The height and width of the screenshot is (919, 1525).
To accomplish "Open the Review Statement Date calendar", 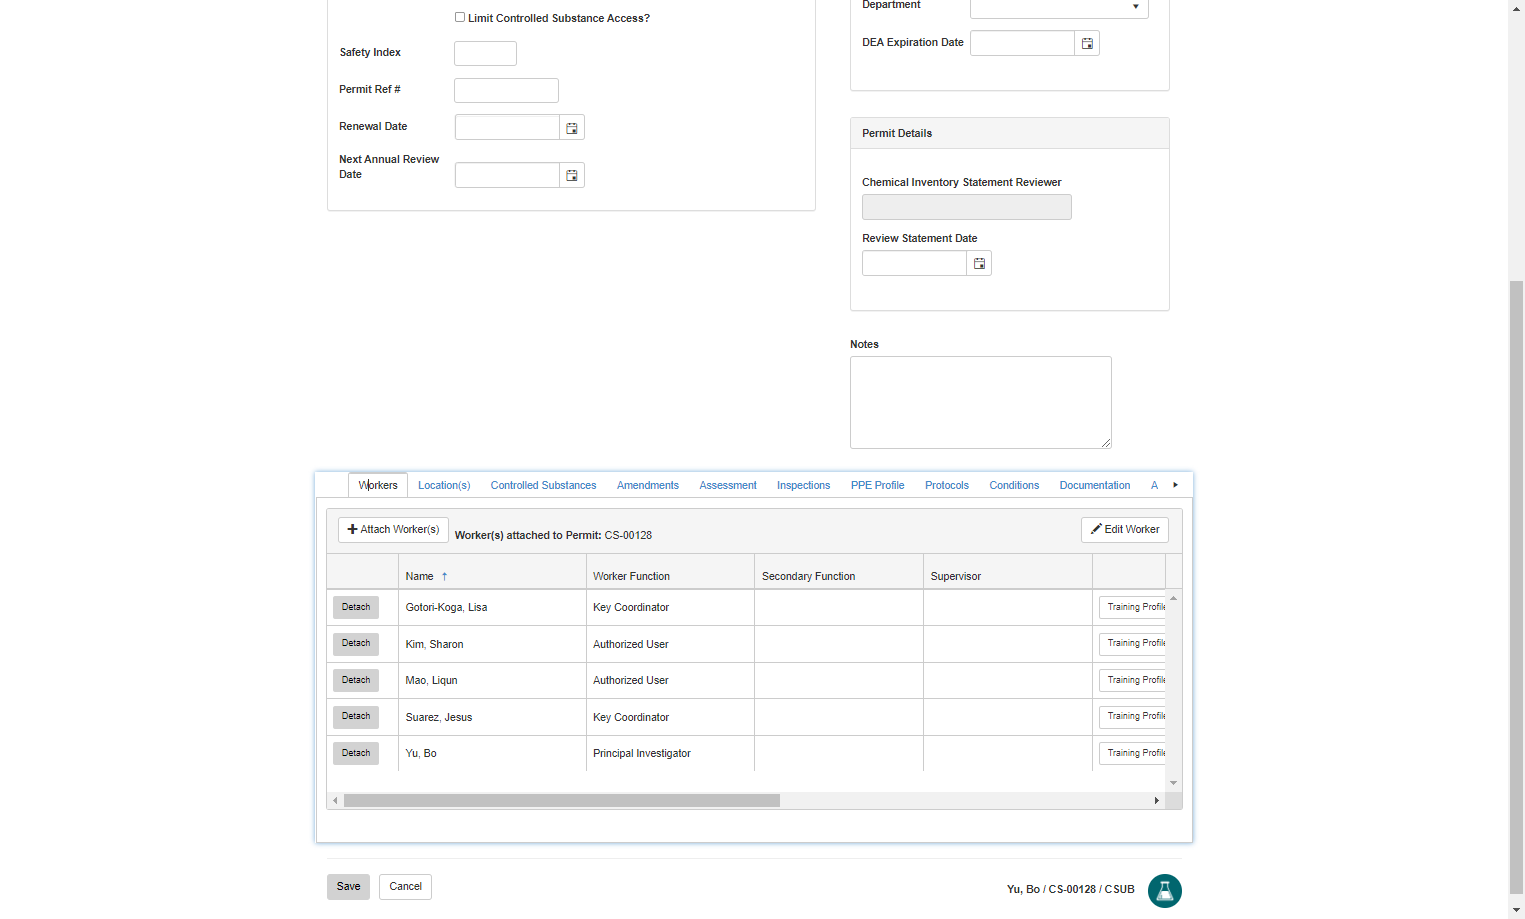I will [979, 264].
